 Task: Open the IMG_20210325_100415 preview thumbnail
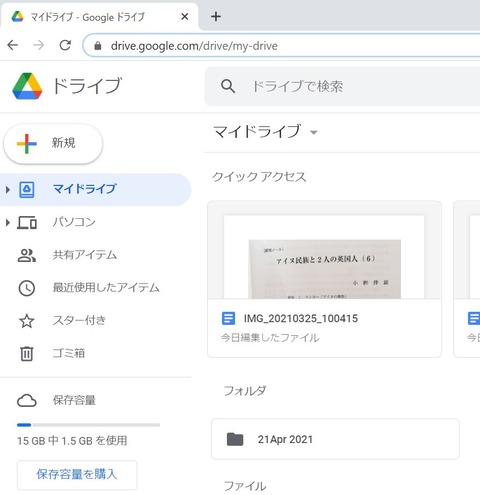[x=324, y=250]
